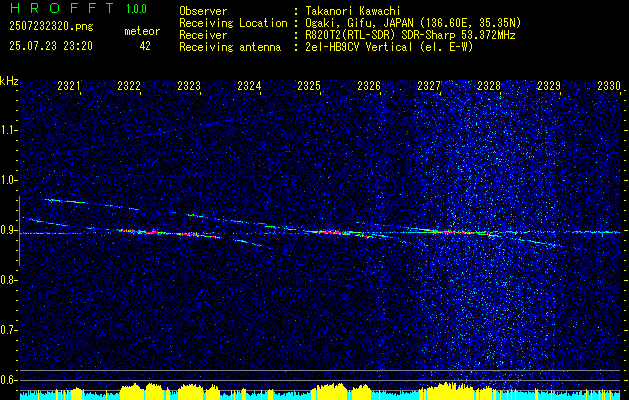Screen dimensions: 629x400
Task: Click time marker 2329
Action: [x=549, y=85]
